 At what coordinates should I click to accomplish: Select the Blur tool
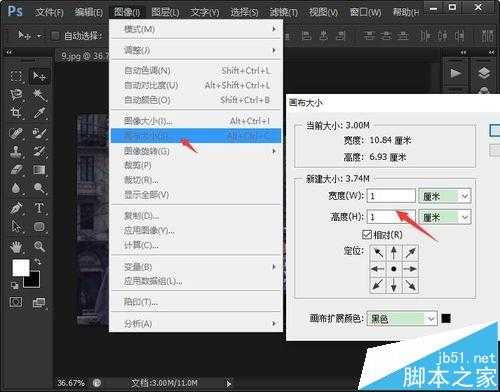point(16,188)
